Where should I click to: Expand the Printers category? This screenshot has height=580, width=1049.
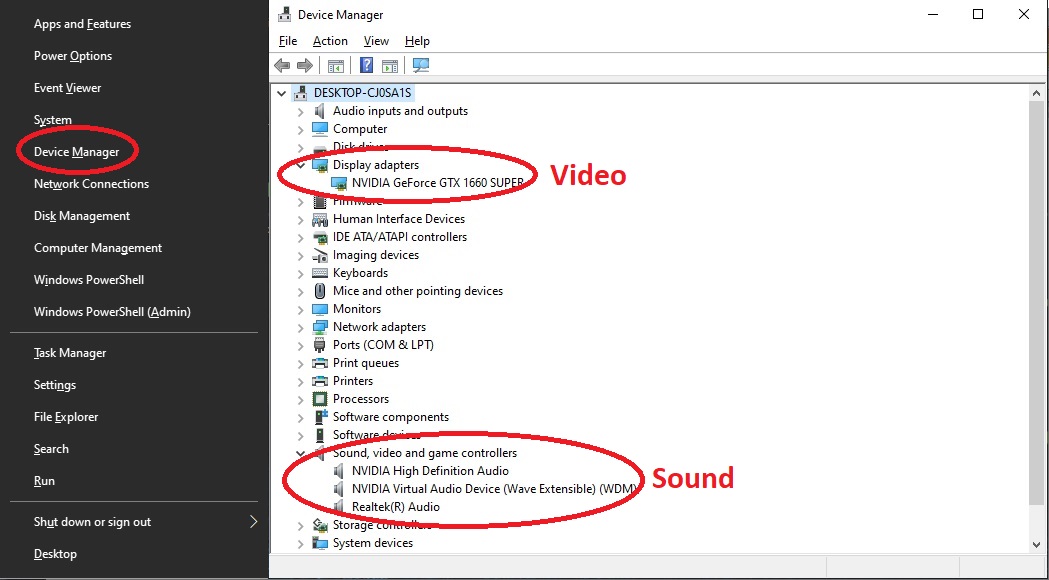[x=300, y=381]
